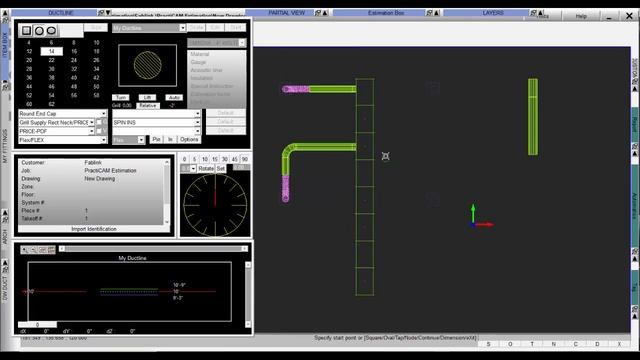Switch to the ARCH side tab

[x=5, y=236]
